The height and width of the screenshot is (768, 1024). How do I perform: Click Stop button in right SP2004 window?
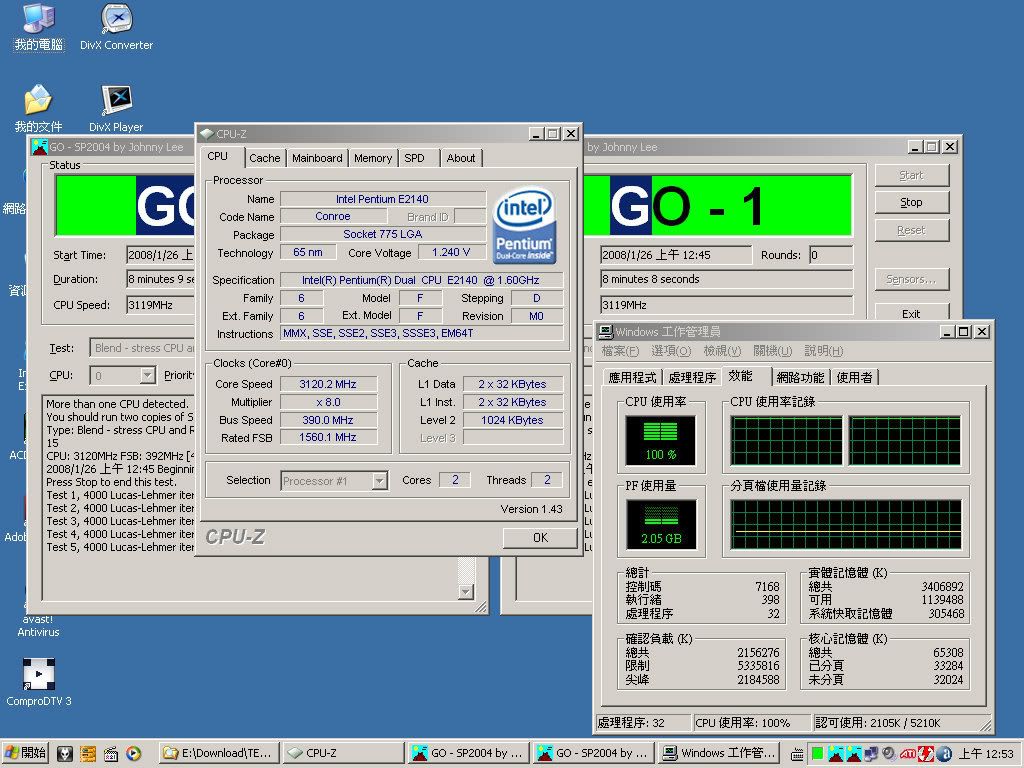click(x=911, y=202)
